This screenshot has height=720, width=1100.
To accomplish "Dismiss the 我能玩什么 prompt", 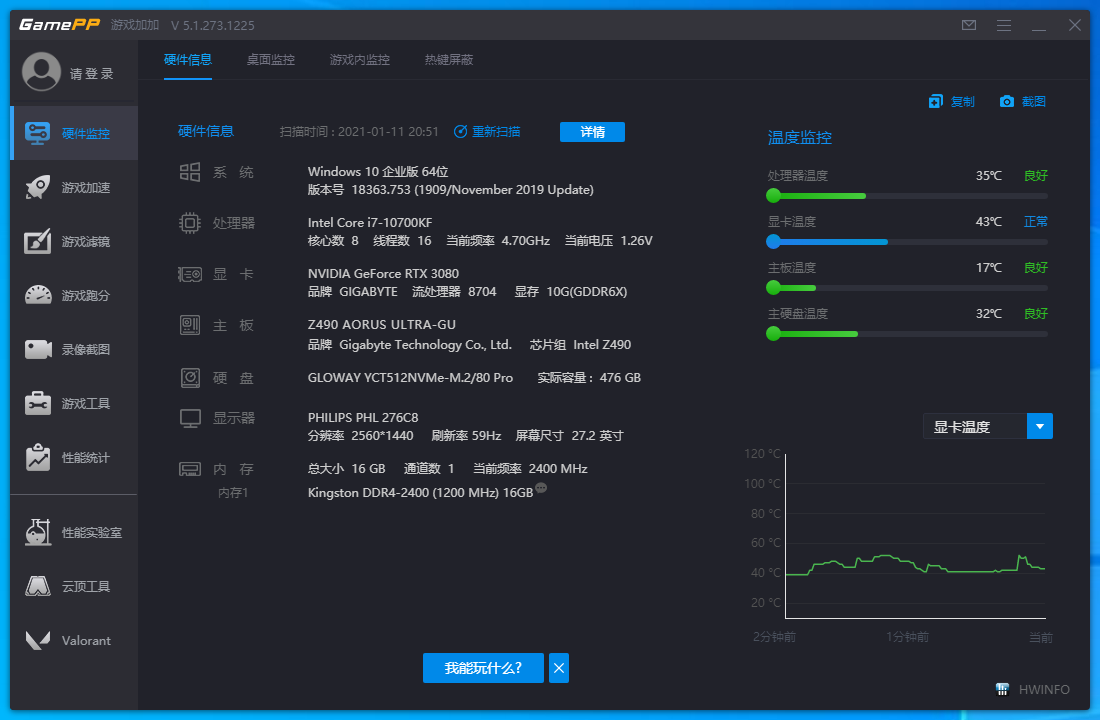I will [x=558, y=668].
